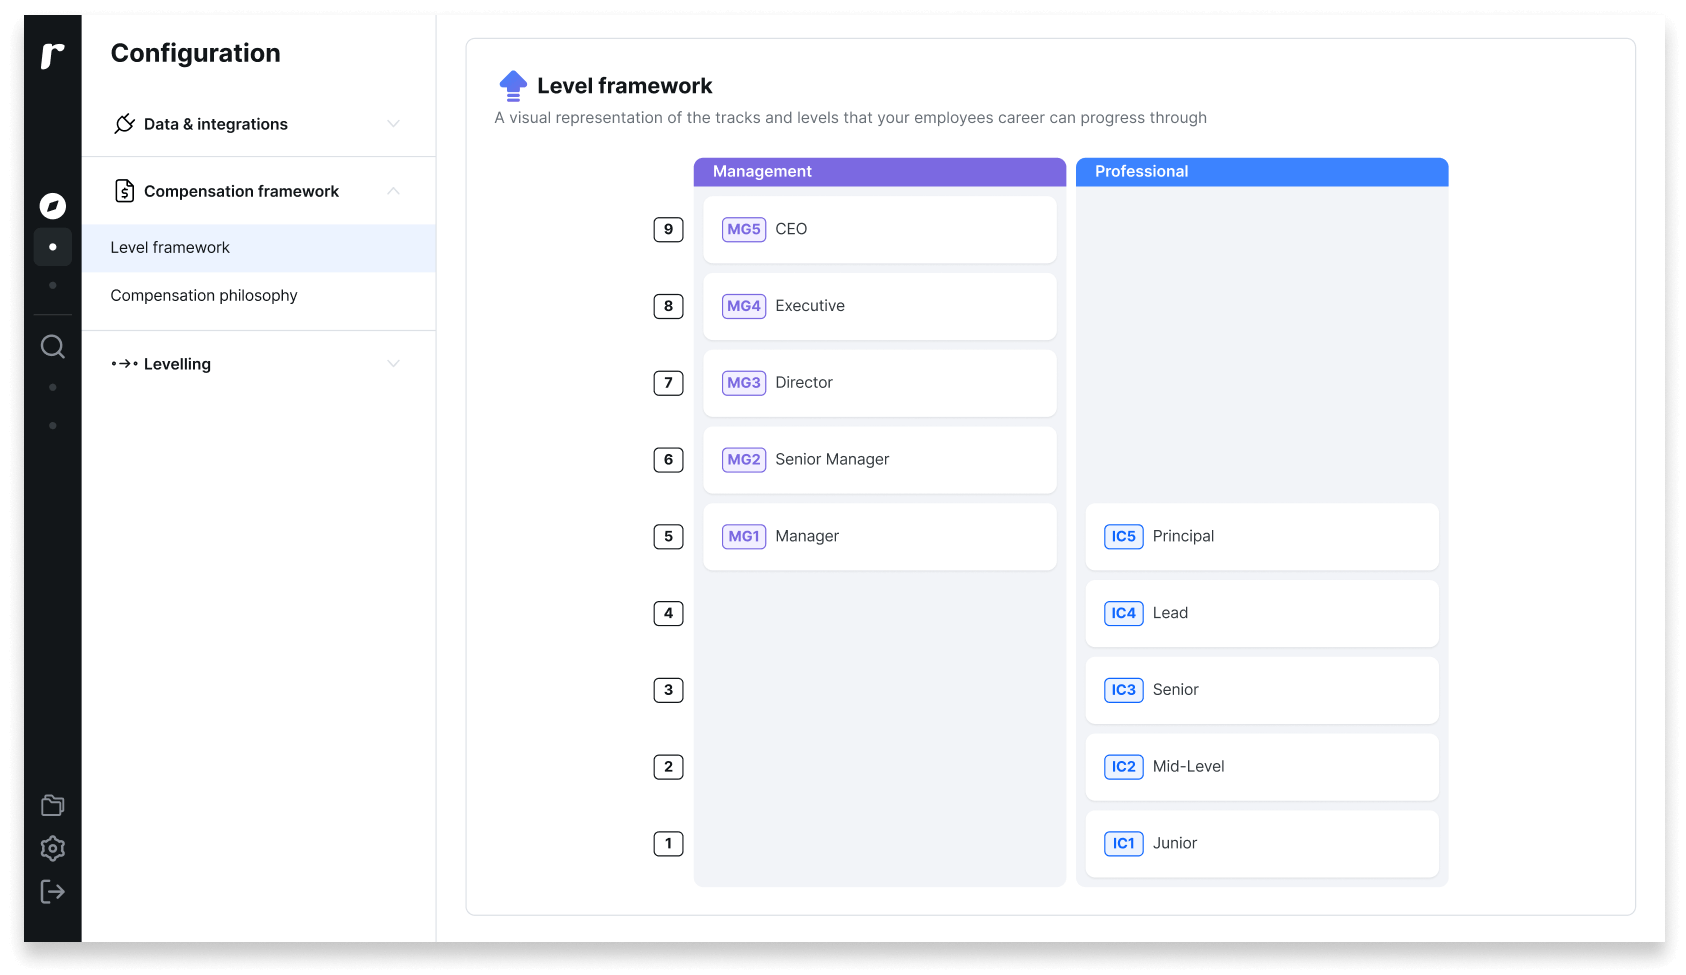The height and width of the screenshot is (975, 1686).
Task: Select Level framework menu item
Action: point(259,248)
